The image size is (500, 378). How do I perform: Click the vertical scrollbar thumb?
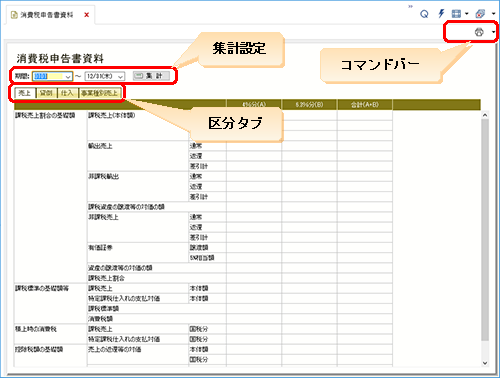click(x=485, y=230)
